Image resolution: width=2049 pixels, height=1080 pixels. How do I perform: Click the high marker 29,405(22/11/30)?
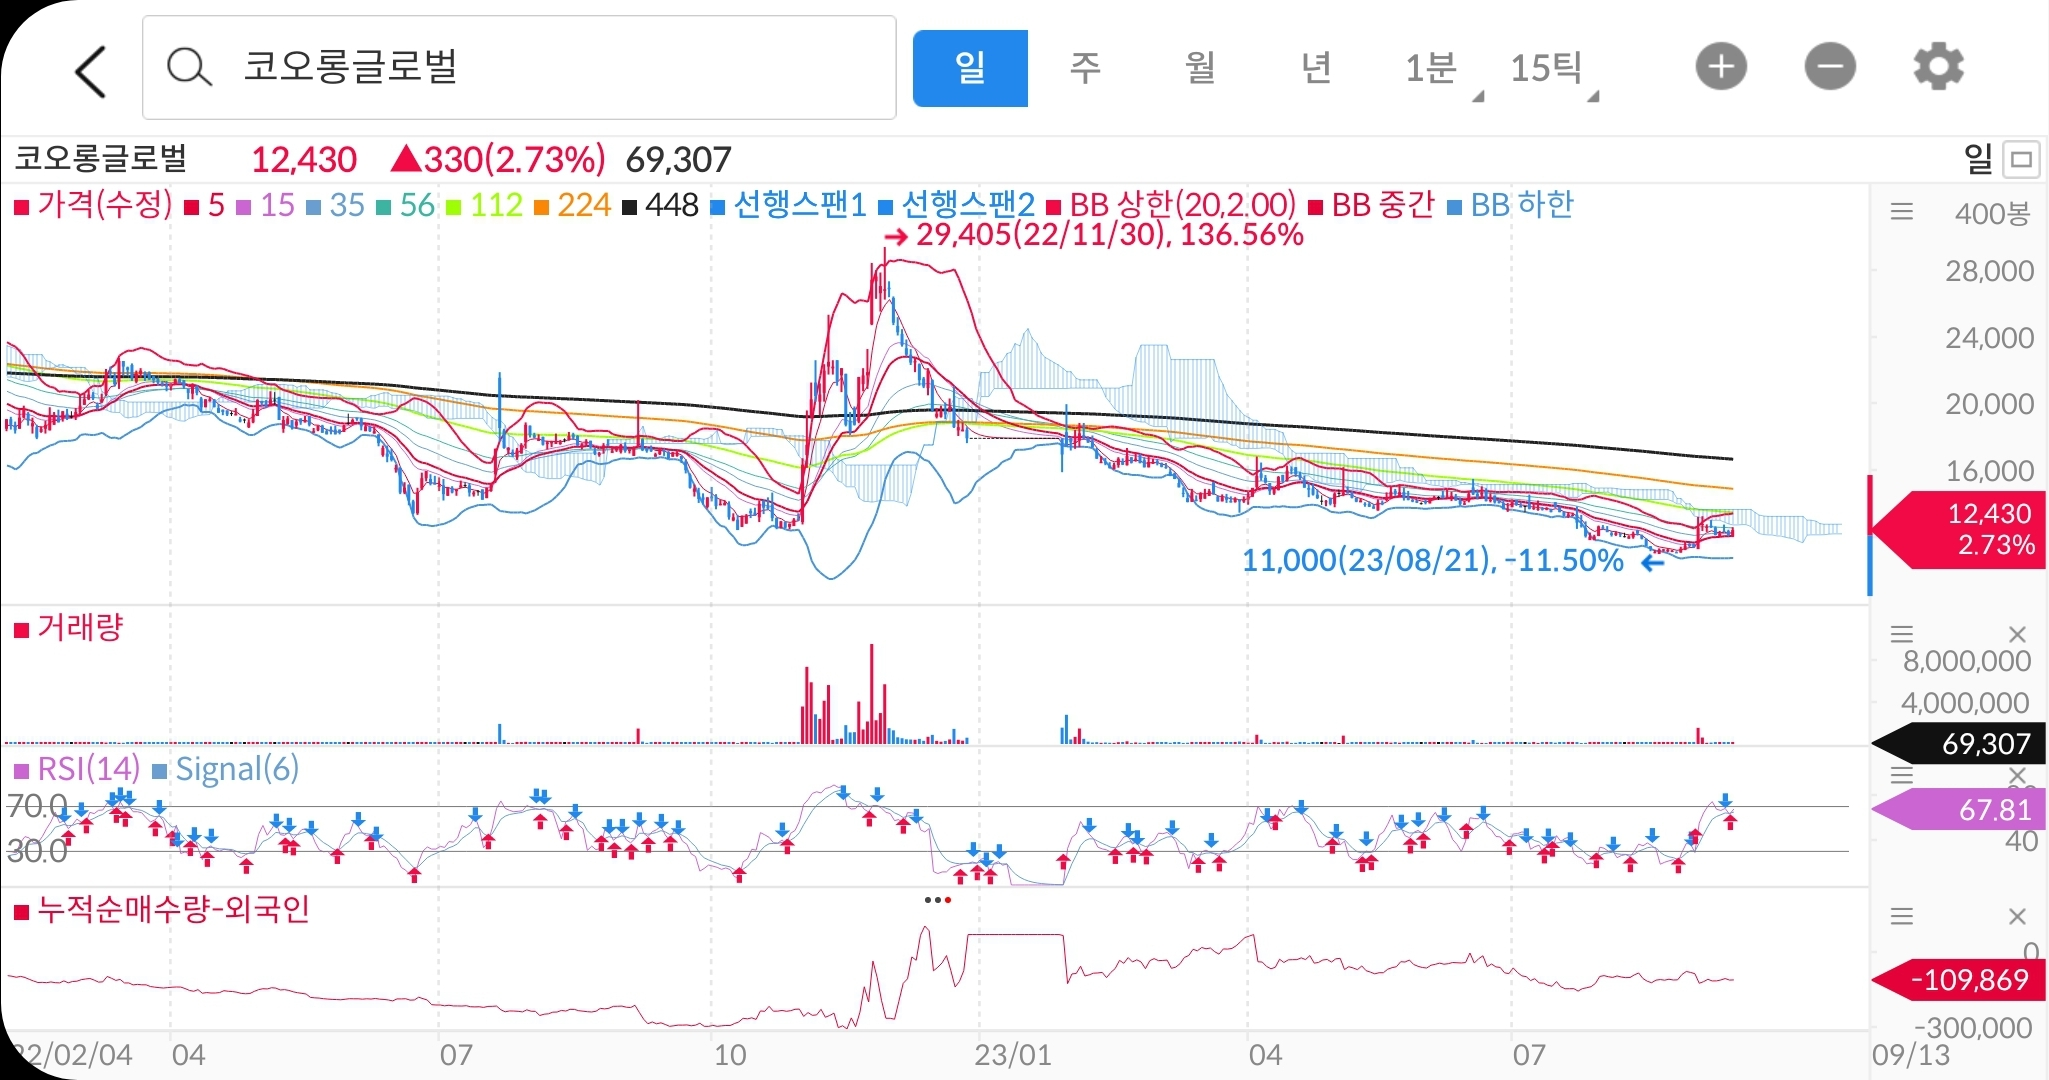[x=1095, y=235]
